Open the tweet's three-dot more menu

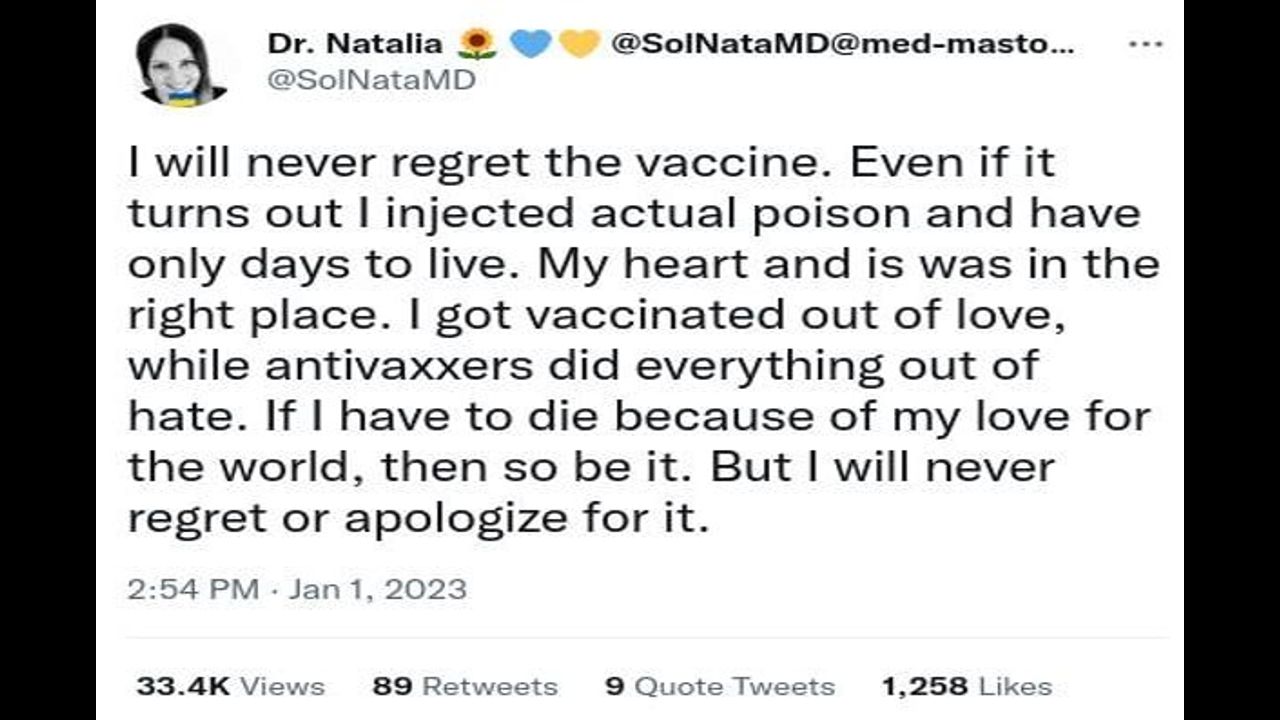(1144, 45)
